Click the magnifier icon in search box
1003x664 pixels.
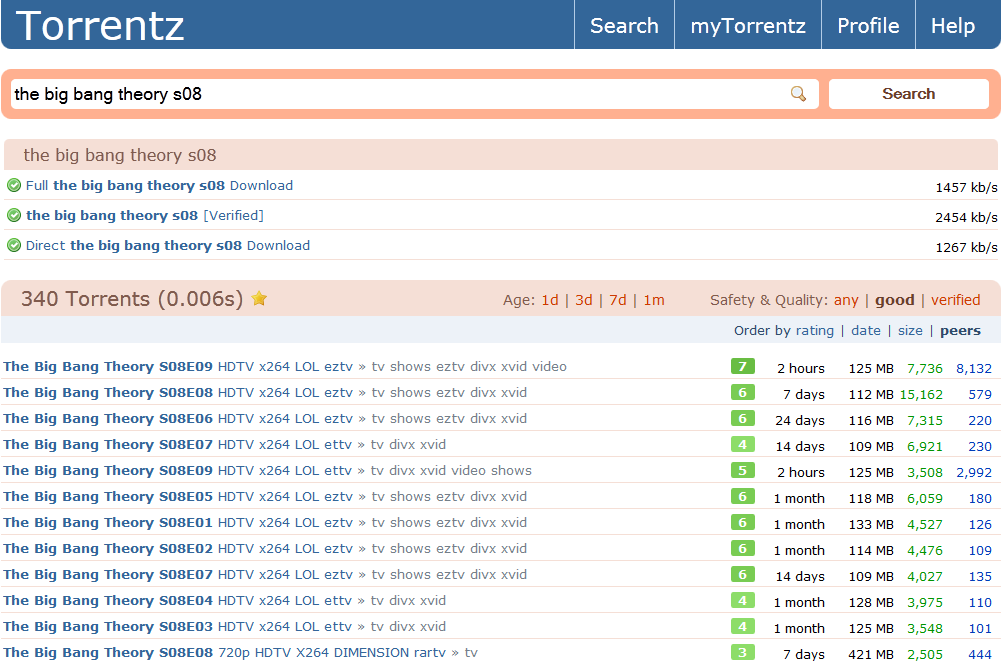798,94
